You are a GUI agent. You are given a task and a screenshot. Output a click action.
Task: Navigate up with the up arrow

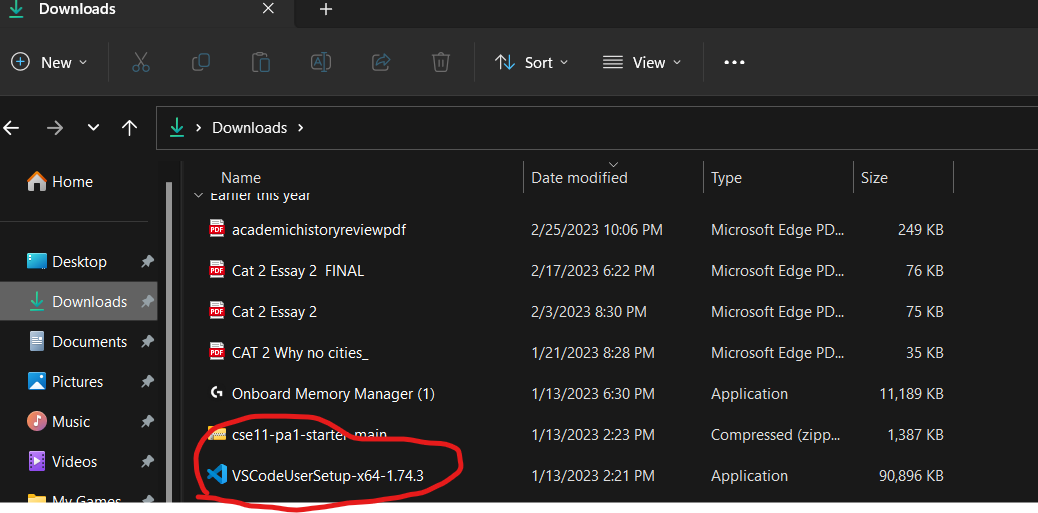pos(129,128)
